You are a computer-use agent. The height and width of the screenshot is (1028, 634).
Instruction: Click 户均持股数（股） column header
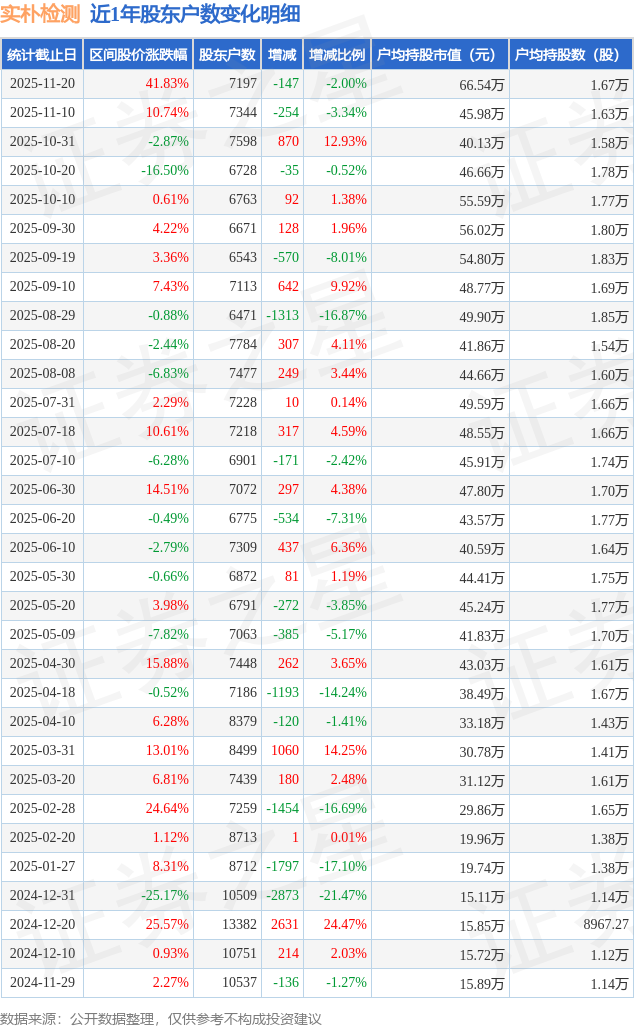point(570,55)
